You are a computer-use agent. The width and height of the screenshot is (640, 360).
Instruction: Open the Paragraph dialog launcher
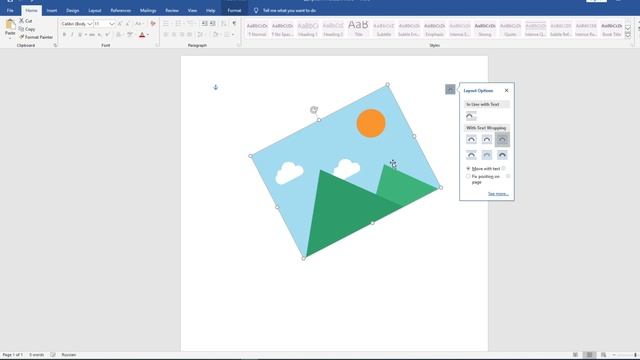tap(239, 45)
